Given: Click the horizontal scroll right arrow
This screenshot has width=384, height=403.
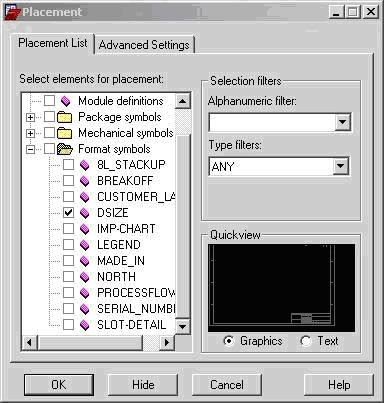Looking at the screenshot, I should coord(167,342).
